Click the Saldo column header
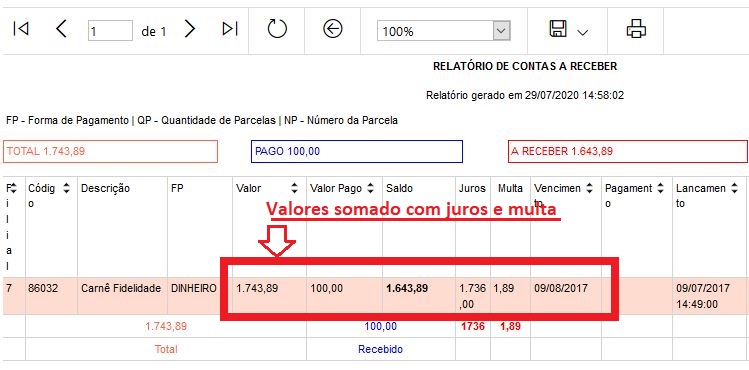 pyautogui.click(x=399, y=188)
